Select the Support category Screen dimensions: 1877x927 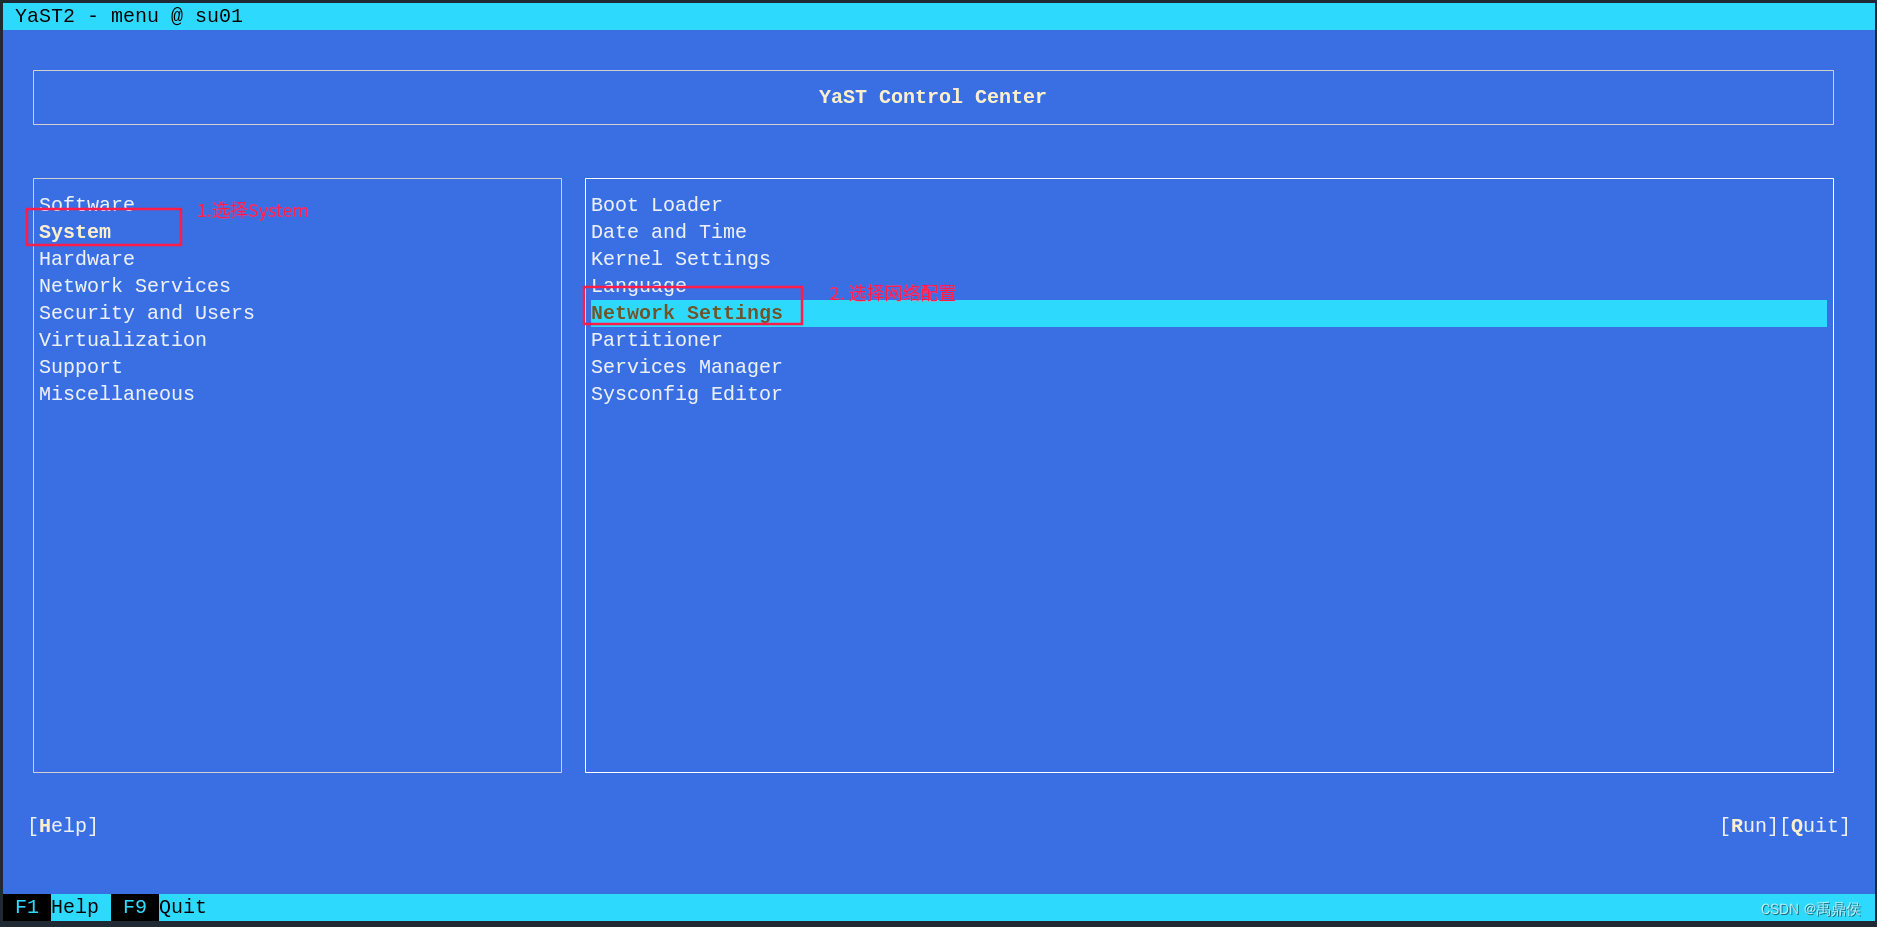pos(81,367)
